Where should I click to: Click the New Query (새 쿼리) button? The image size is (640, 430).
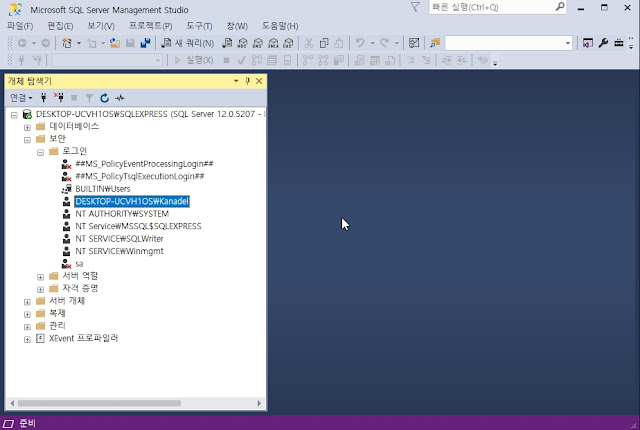[x=188, y=43]
